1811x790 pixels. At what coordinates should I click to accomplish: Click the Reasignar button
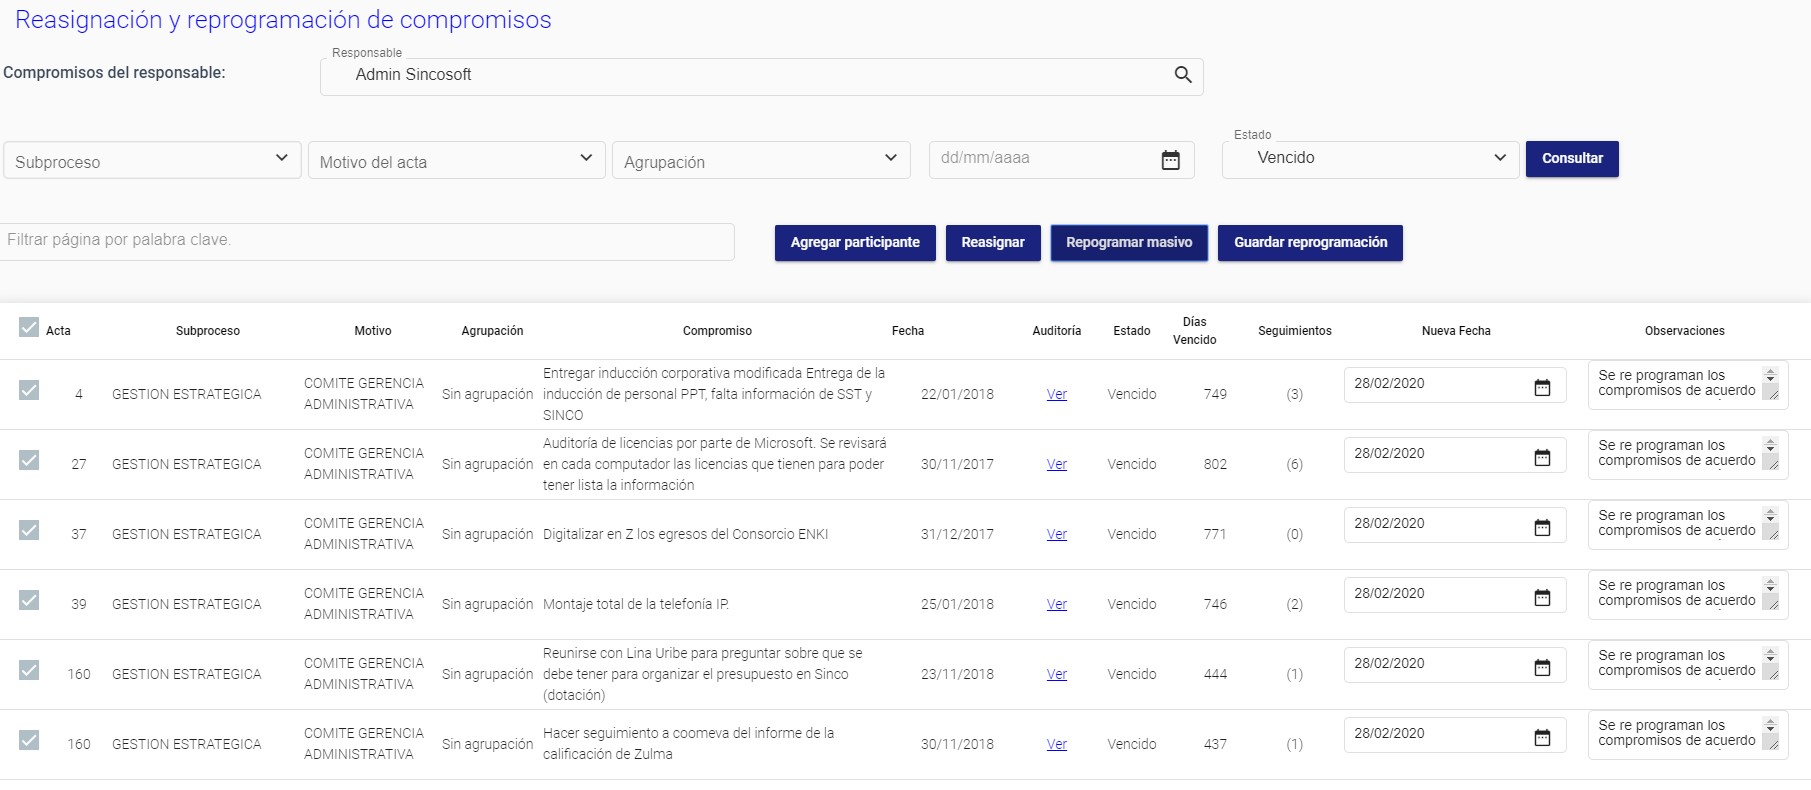pos(993,243)
